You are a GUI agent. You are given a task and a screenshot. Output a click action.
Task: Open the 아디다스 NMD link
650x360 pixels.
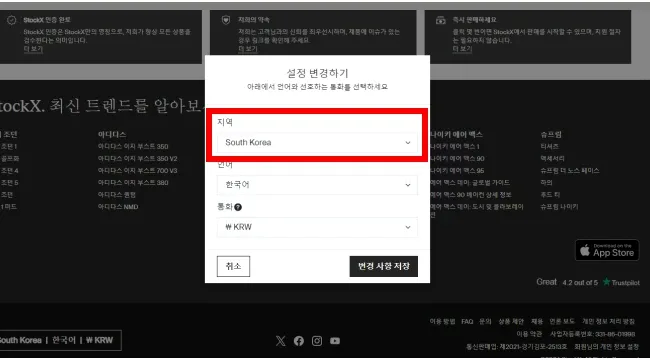coord(118,207)
